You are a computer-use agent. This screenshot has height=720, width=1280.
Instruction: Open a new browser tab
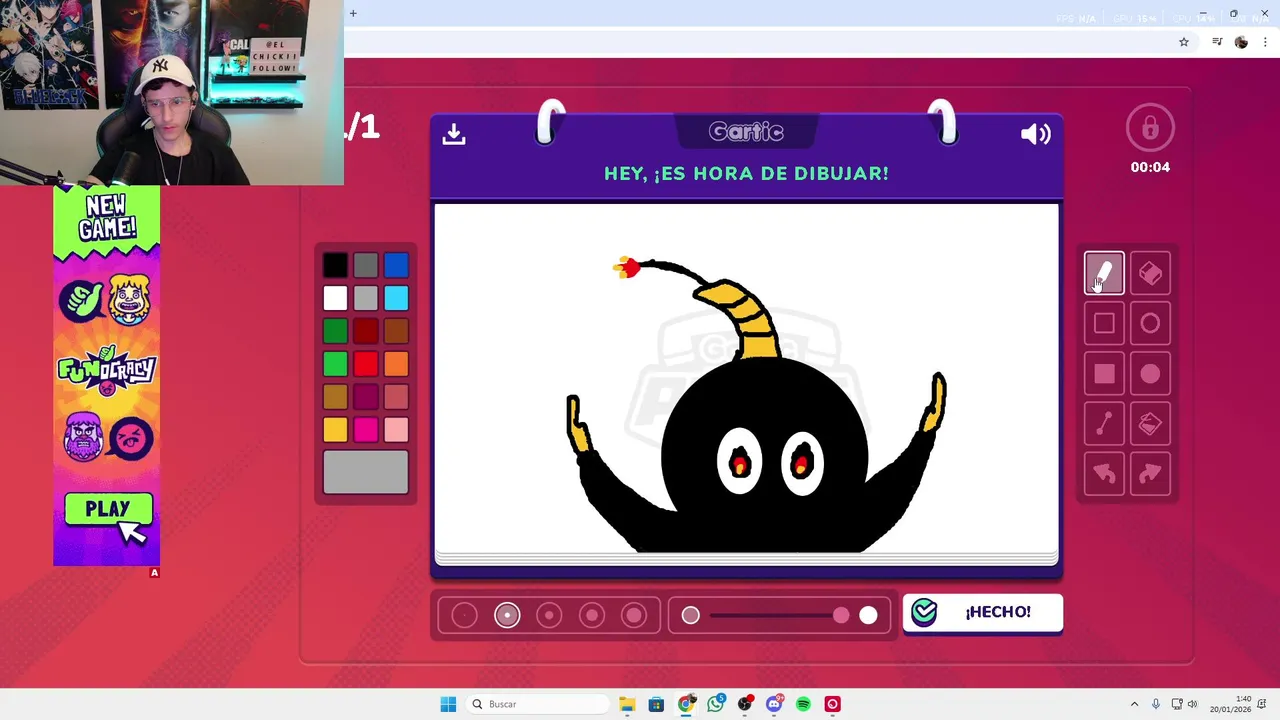[353, 13]
